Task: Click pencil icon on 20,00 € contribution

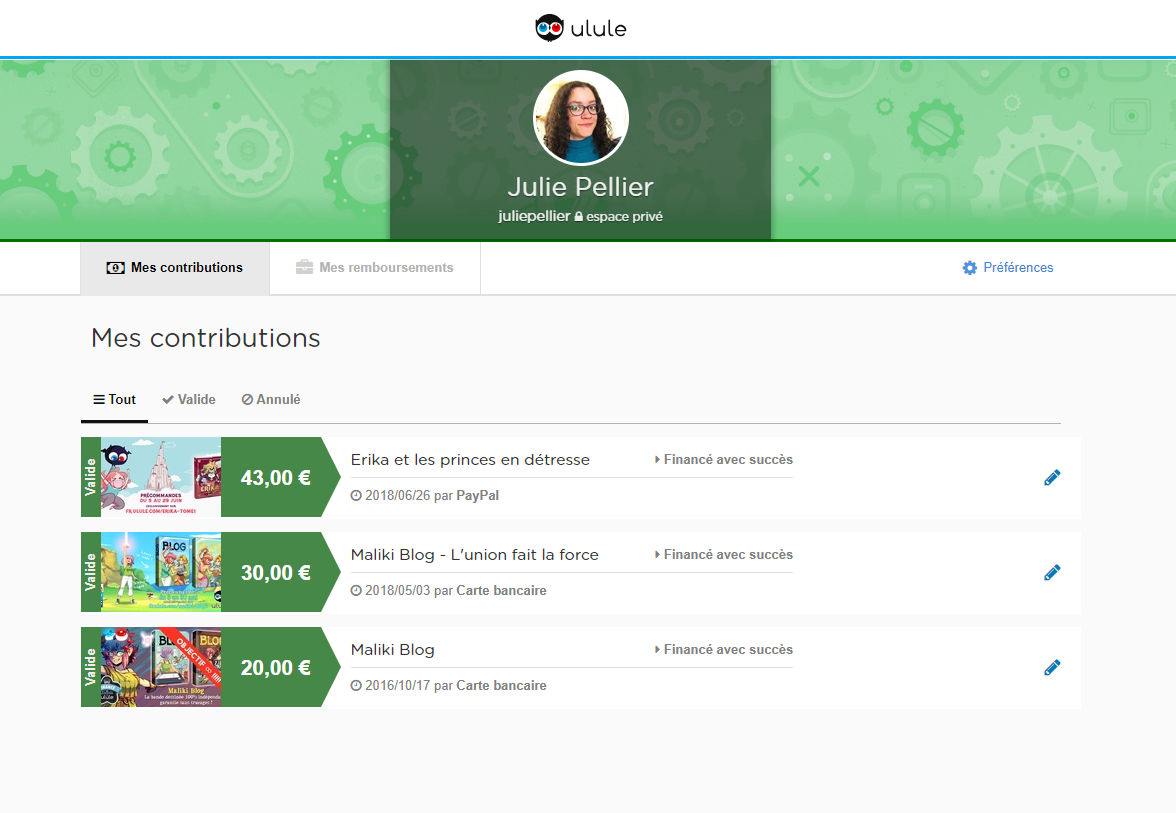Action: pos(1051,668)
